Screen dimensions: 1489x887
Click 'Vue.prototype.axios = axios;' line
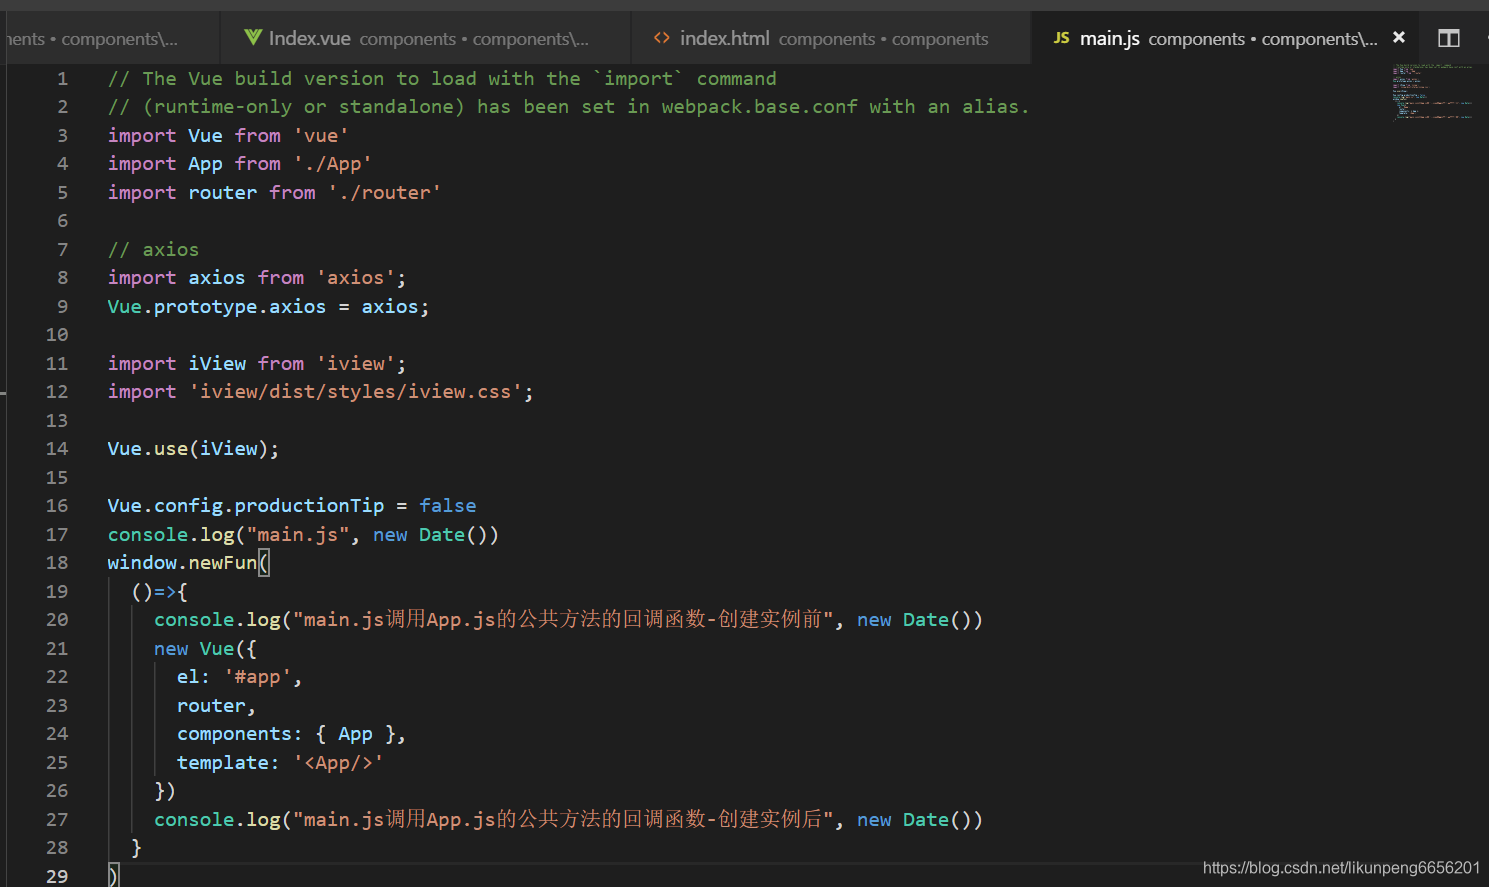point(268,306)
